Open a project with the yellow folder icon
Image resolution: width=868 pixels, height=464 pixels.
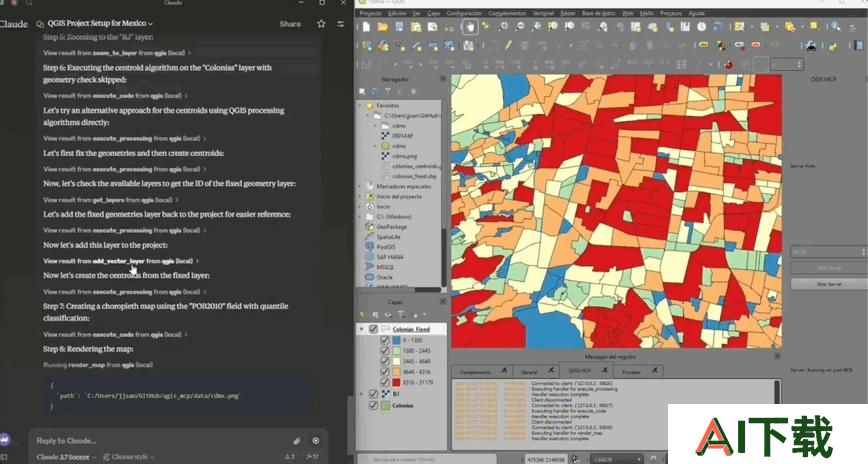pos(383,26)
